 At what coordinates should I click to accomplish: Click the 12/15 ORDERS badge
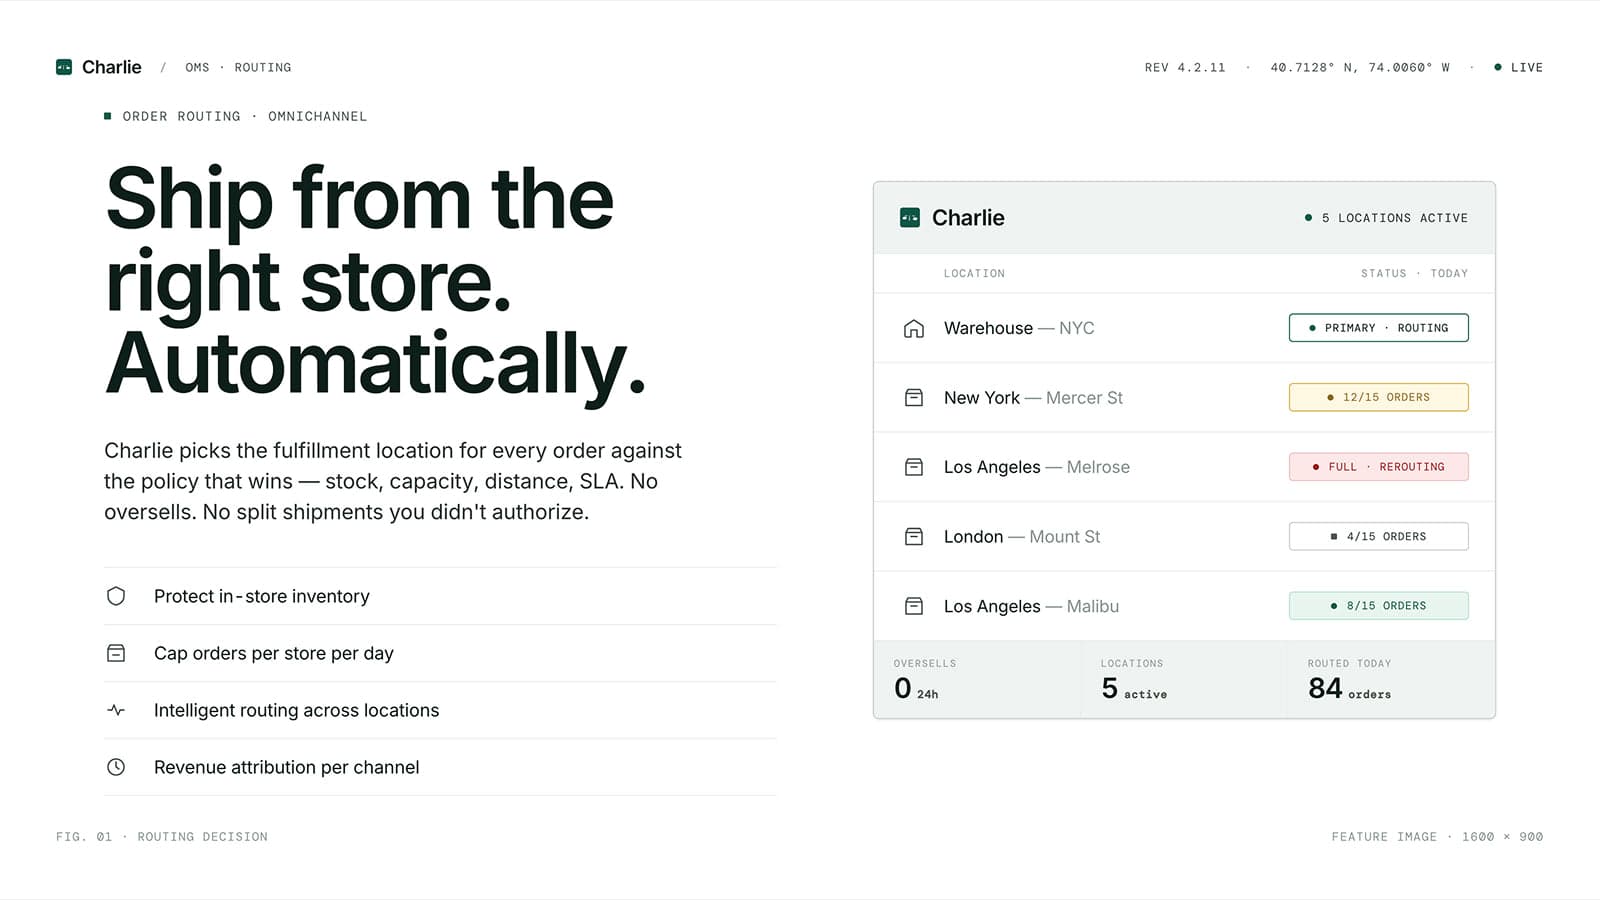tap(1379, 397)
